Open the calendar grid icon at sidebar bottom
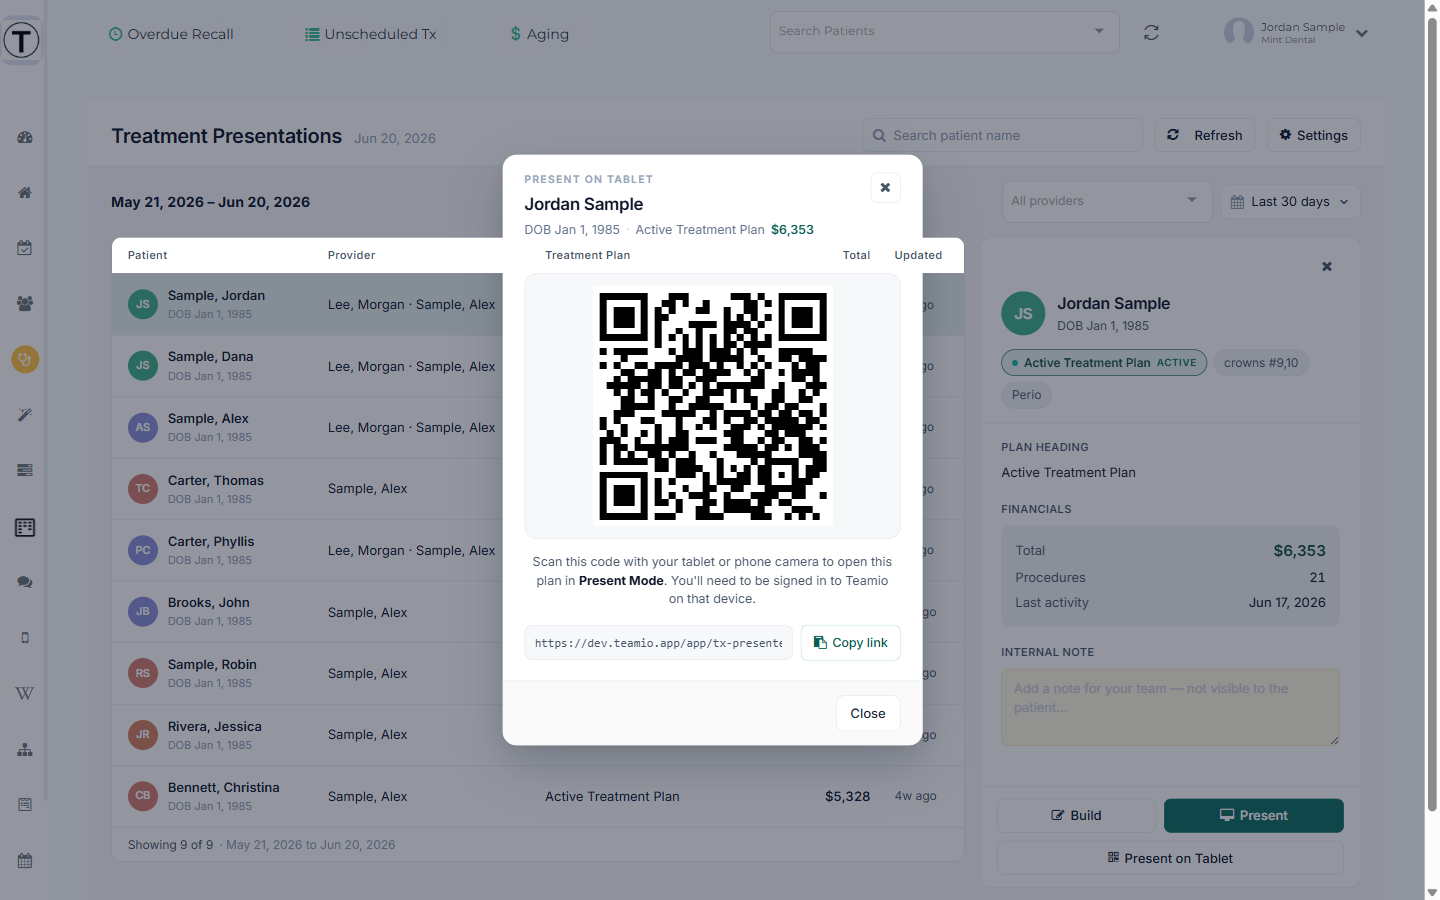Screen dimensions: 1440x900 point(25,860)
